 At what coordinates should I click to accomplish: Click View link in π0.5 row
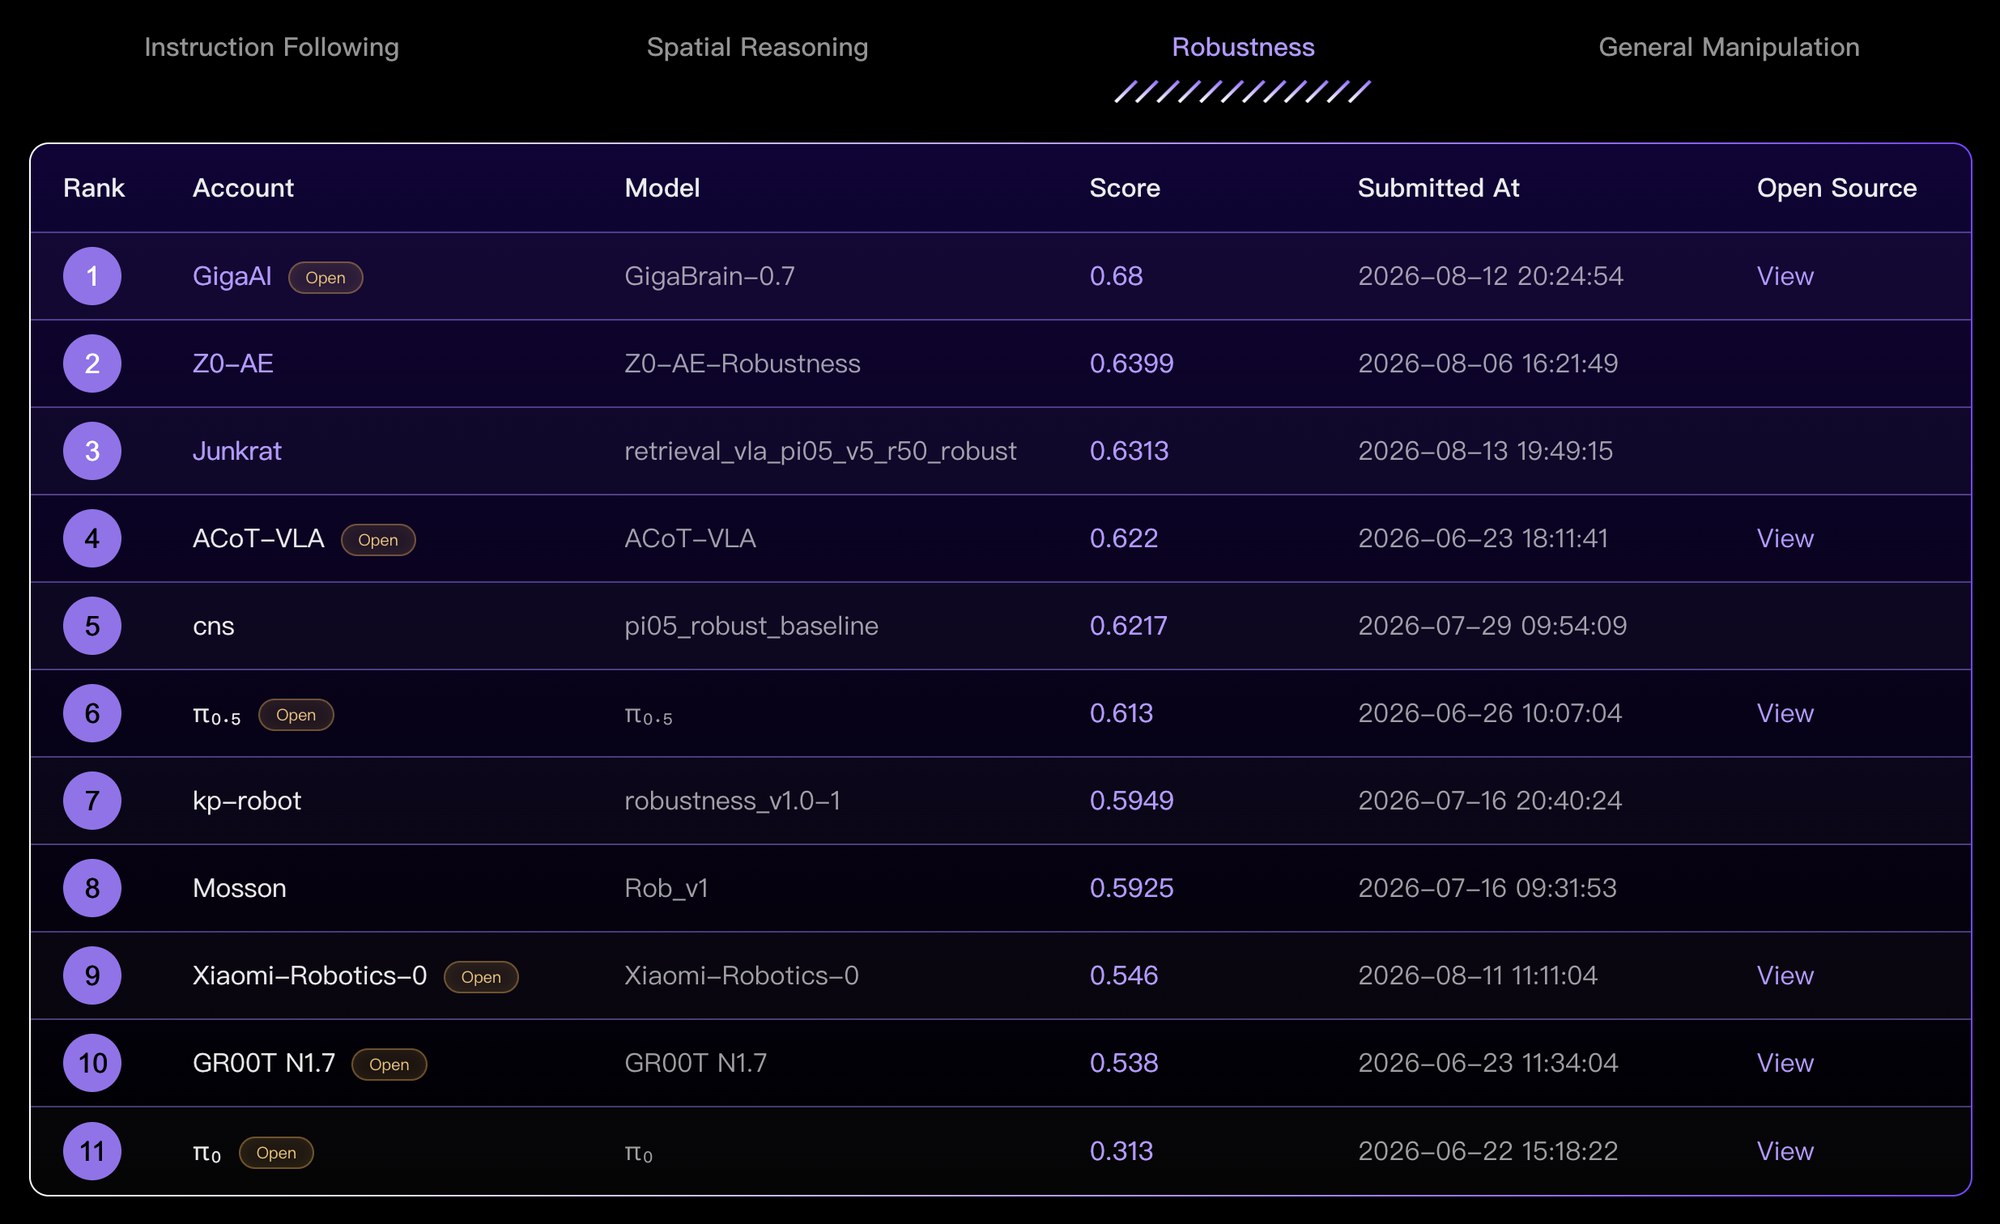(1785, 713)
